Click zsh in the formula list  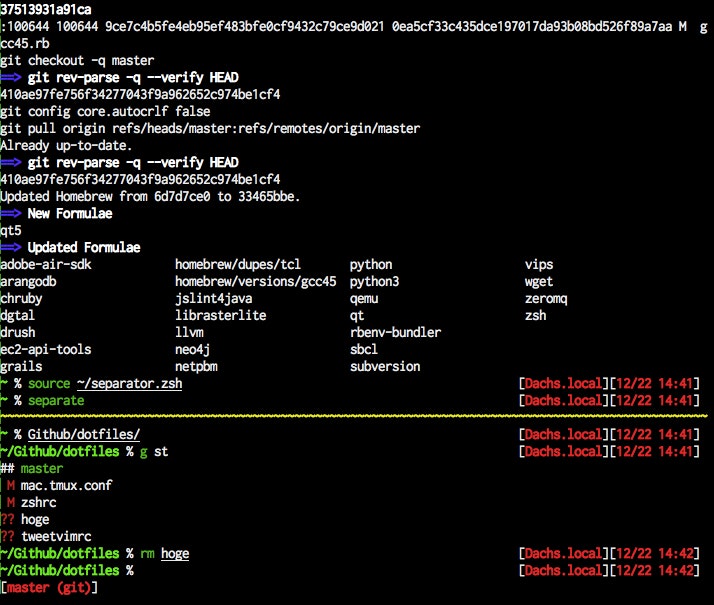pyautogui.click(x=536, y=315)
